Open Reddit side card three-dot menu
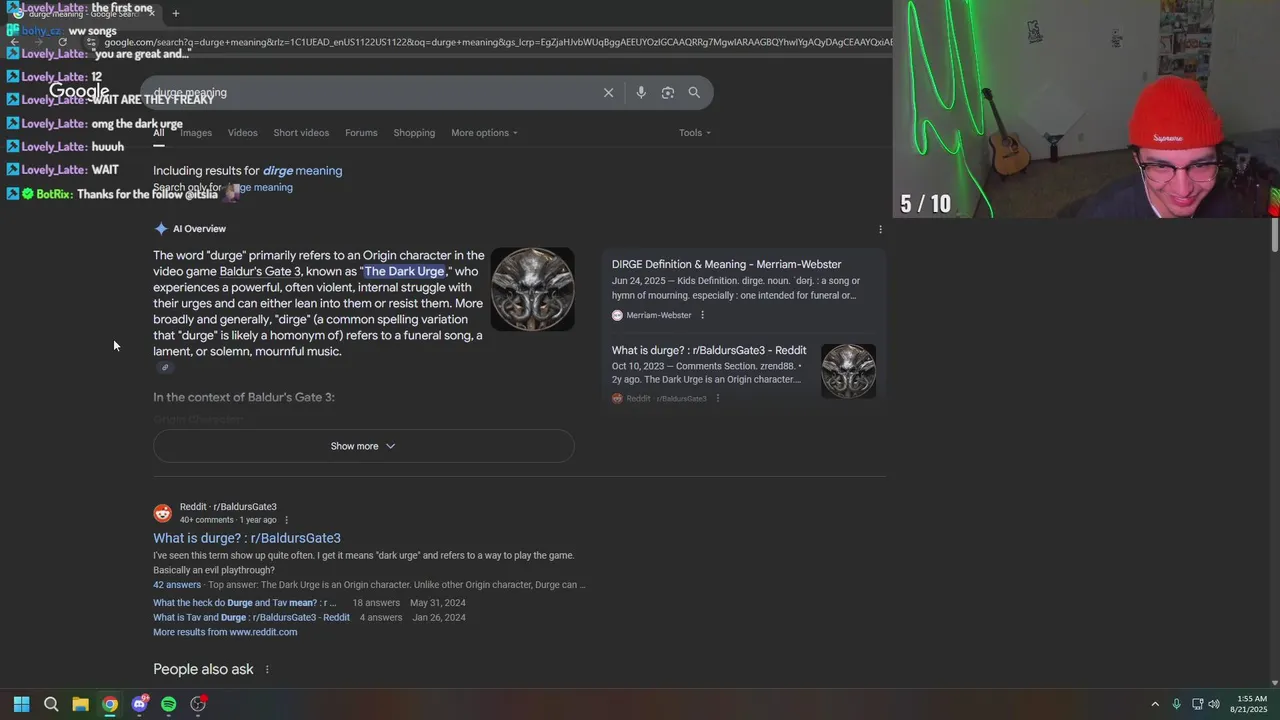Screen dimensions: 1280x720 pos(717,398)
